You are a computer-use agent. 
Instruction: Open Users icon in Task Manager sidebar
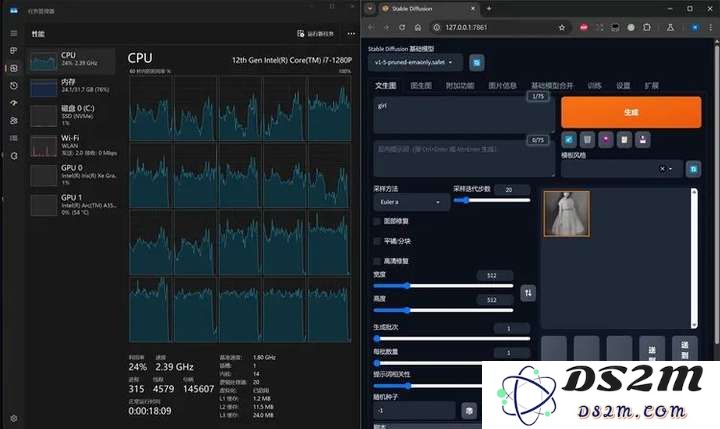tap(14, 120)
